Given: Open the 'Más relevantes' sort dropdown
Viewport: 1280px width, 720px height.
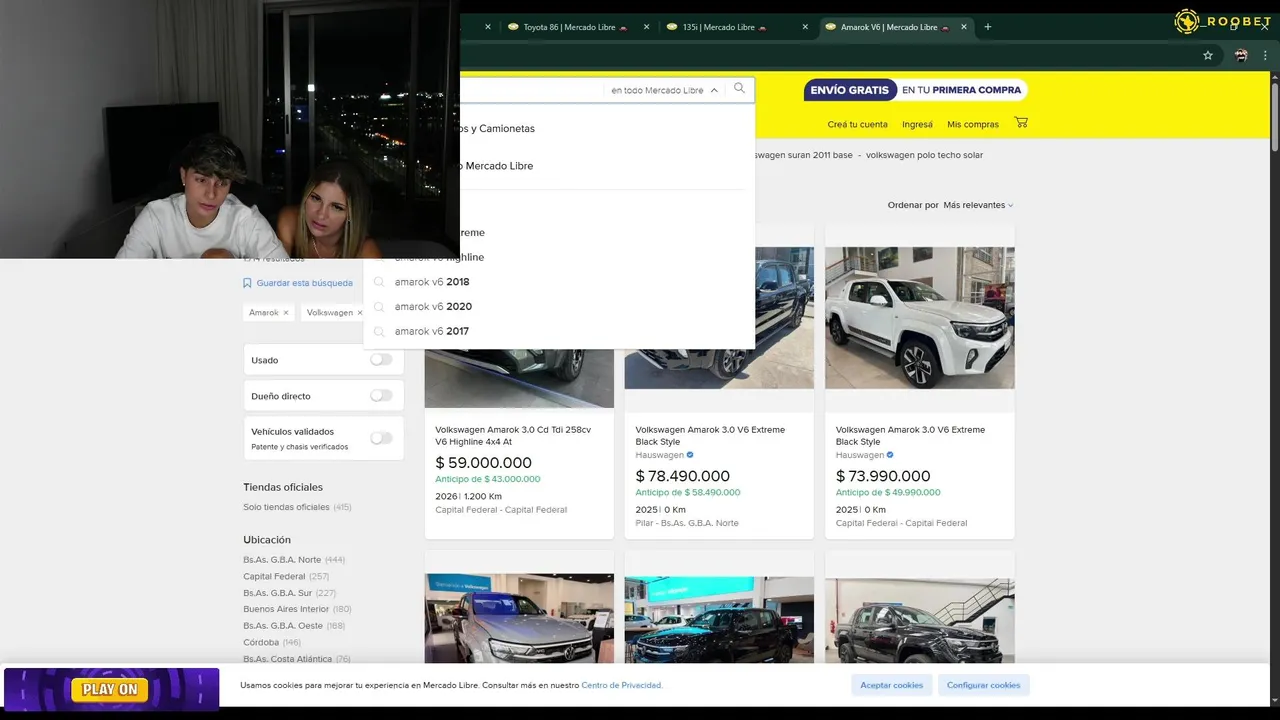Looking at the screenshot, I should click(x=978, y=205).
